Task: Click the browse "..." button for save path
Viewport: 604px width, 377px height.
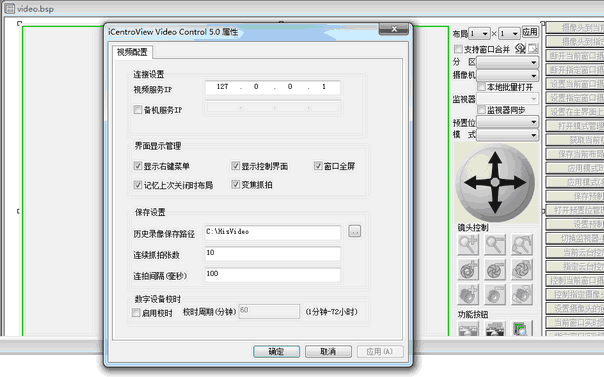Action: 354,231
